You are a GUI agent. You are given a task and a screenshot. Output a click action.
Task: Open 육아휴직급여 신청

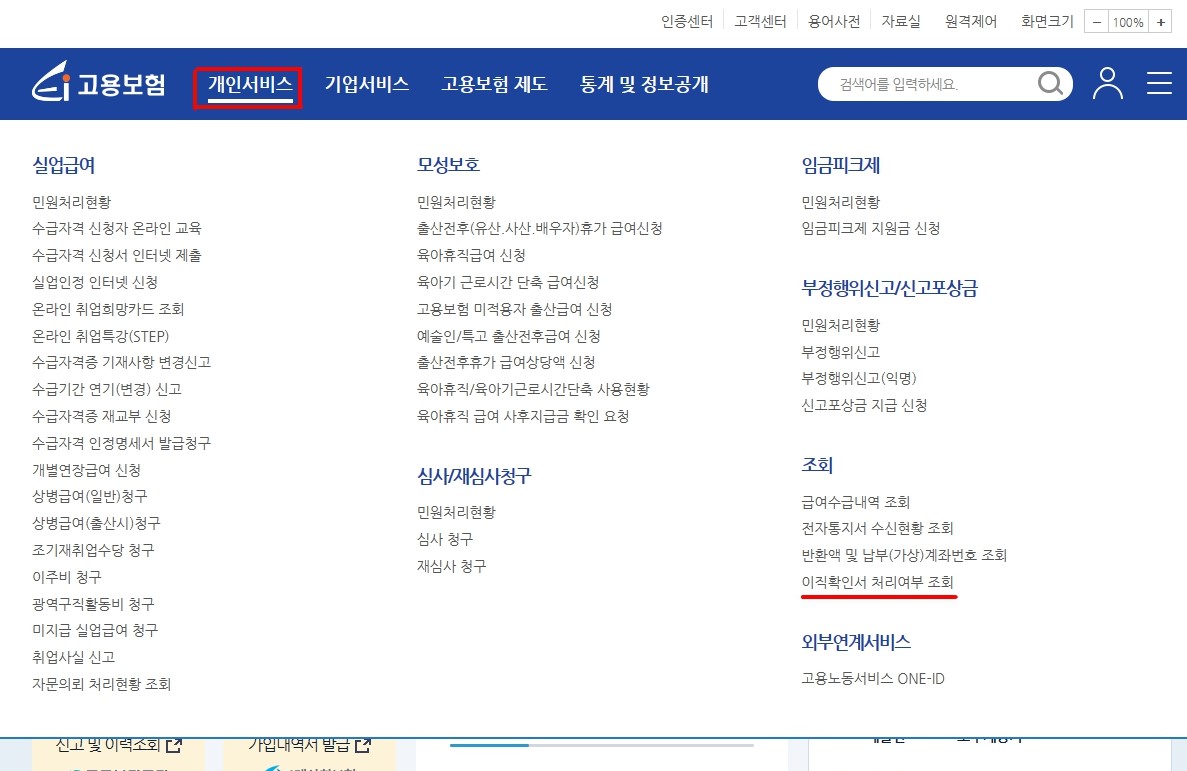click(471, 255)
